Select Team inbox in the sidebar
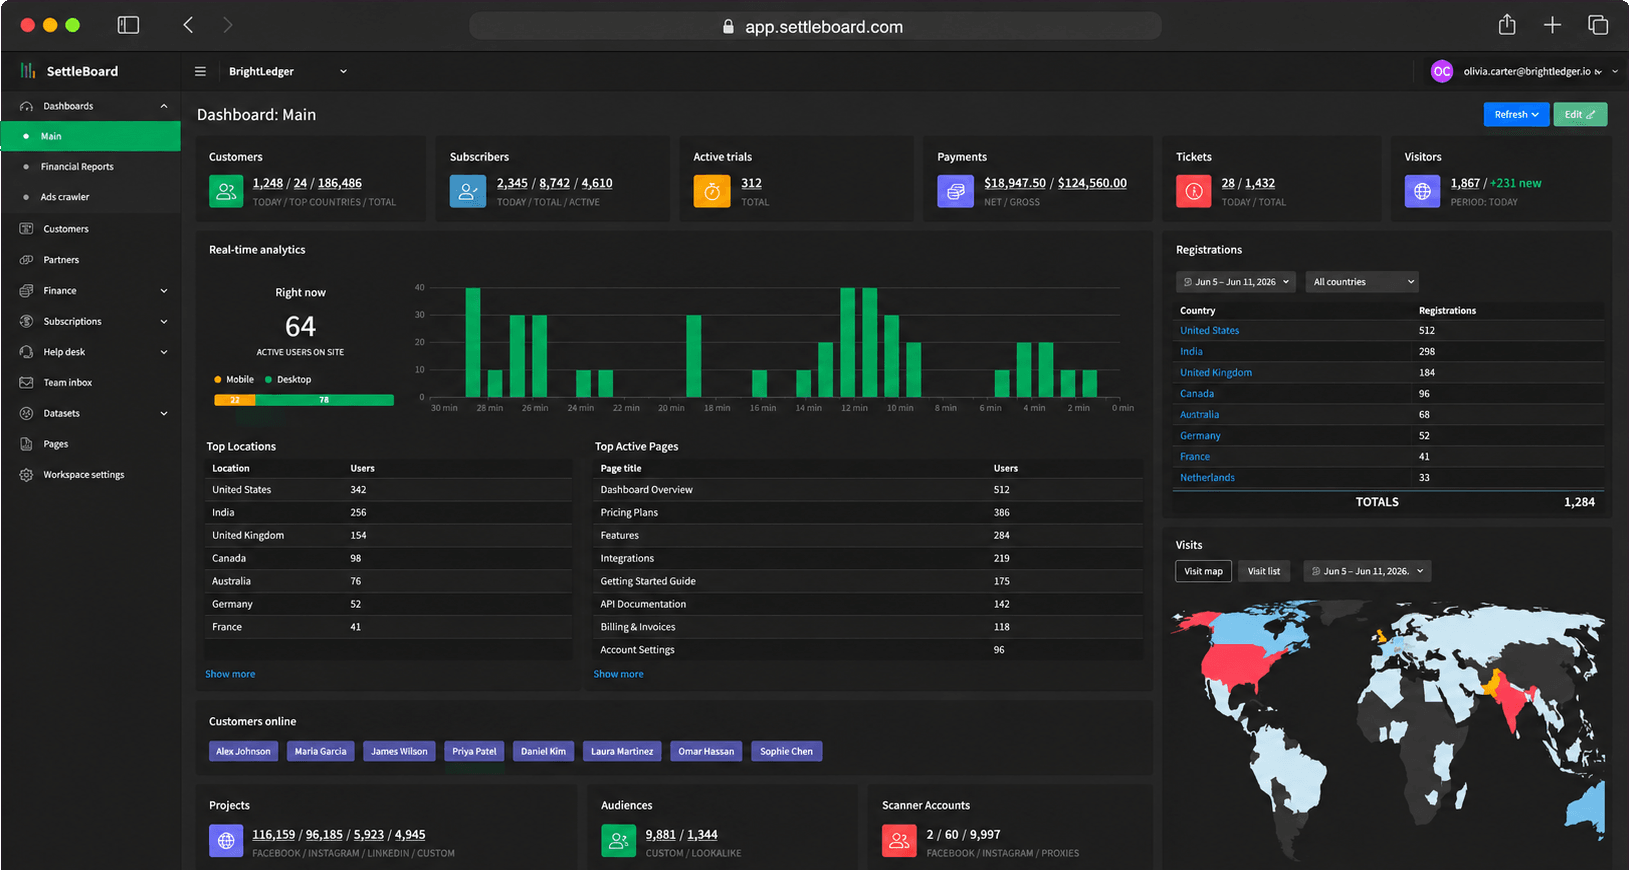This screenshot has width=1629, height=870. click(x=68, y=383)
